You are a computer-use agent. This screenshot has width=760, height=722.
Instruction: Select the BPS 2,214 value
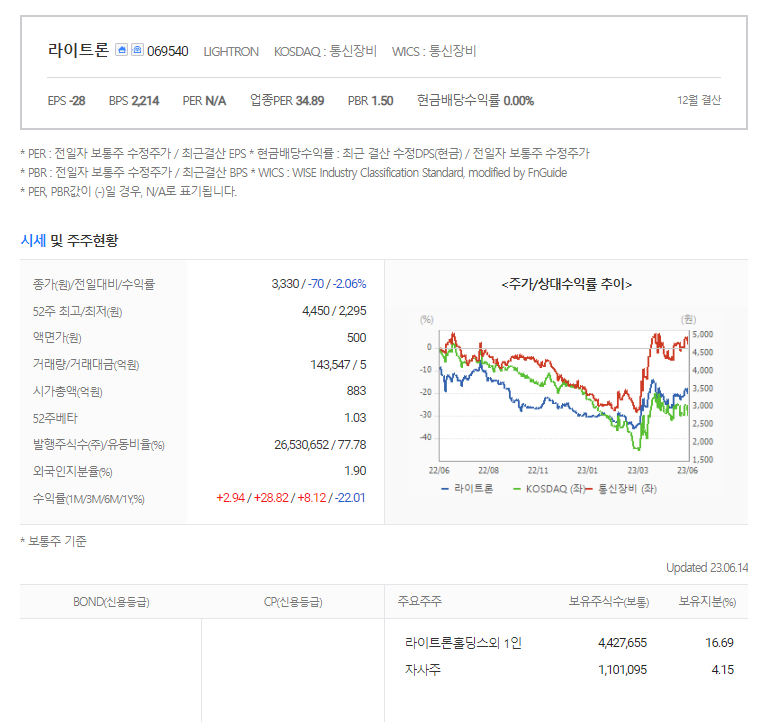point(134,101)
